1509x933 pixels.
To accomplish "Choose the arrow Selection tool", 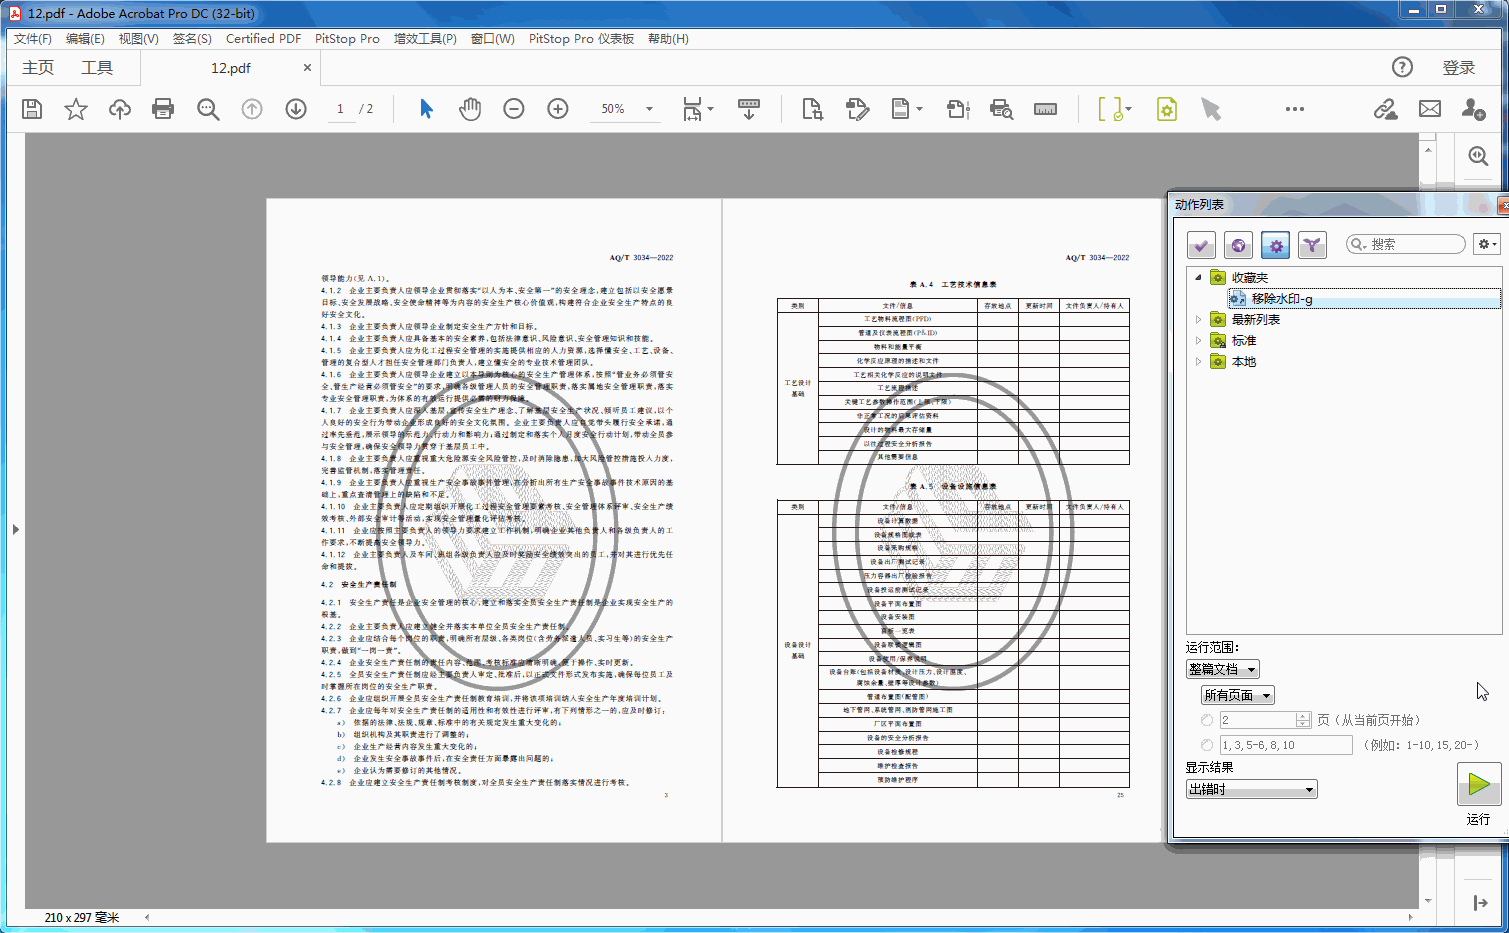I will tap(427, 109).
